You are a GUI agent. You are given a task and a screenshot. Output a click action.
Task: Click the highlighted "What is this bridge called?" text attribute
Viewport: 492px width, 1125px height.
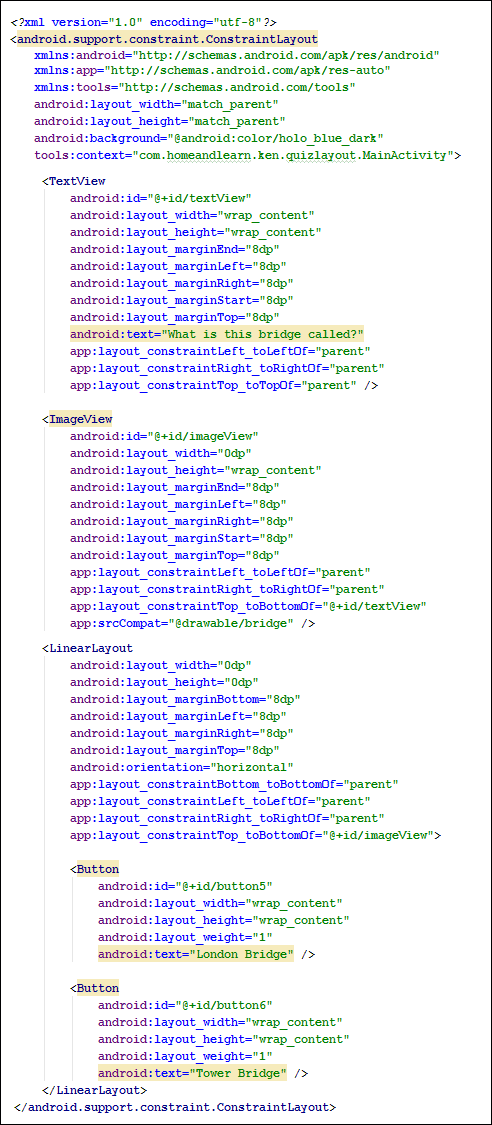(217, 334)
